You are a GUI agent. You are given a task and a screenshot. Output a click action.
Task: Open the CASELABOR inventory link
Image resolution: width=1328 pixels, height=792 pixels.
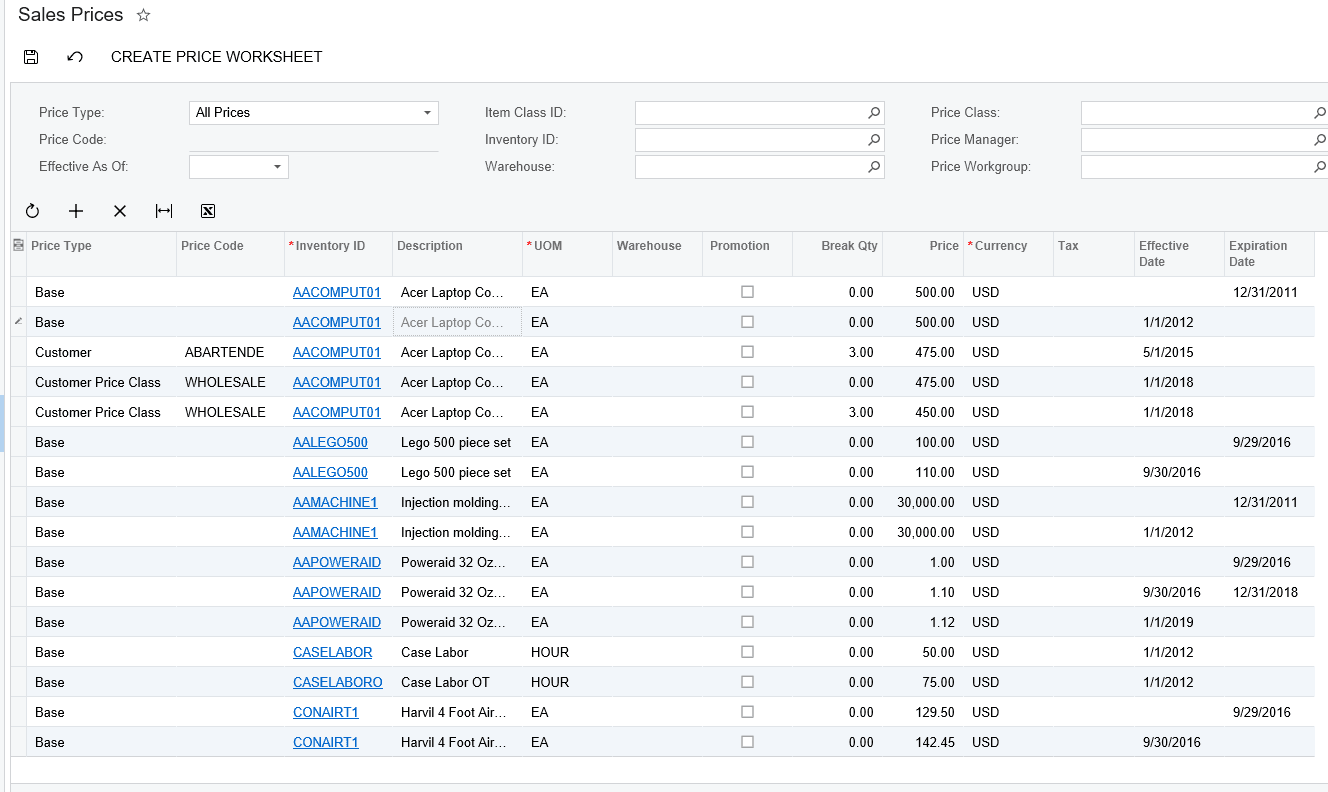click(x=332, y=652)
